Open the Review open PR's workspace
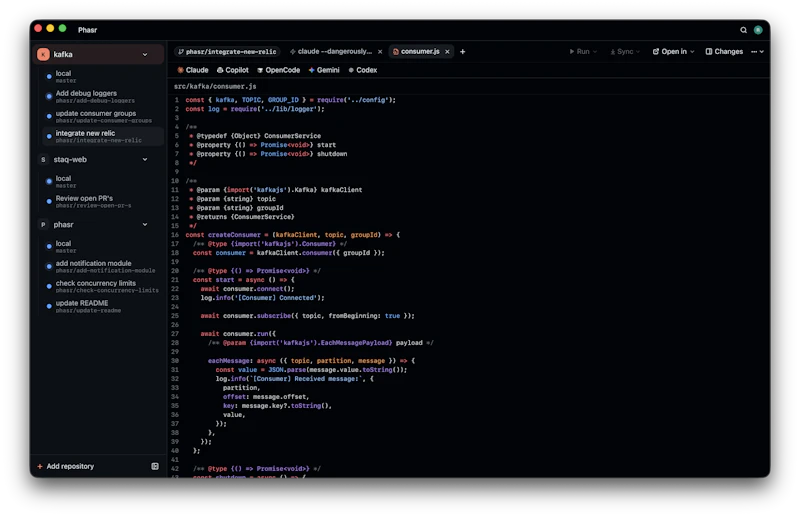Image resolution: width=800 pixels, height=517 pixels. (x=102, y=202)
